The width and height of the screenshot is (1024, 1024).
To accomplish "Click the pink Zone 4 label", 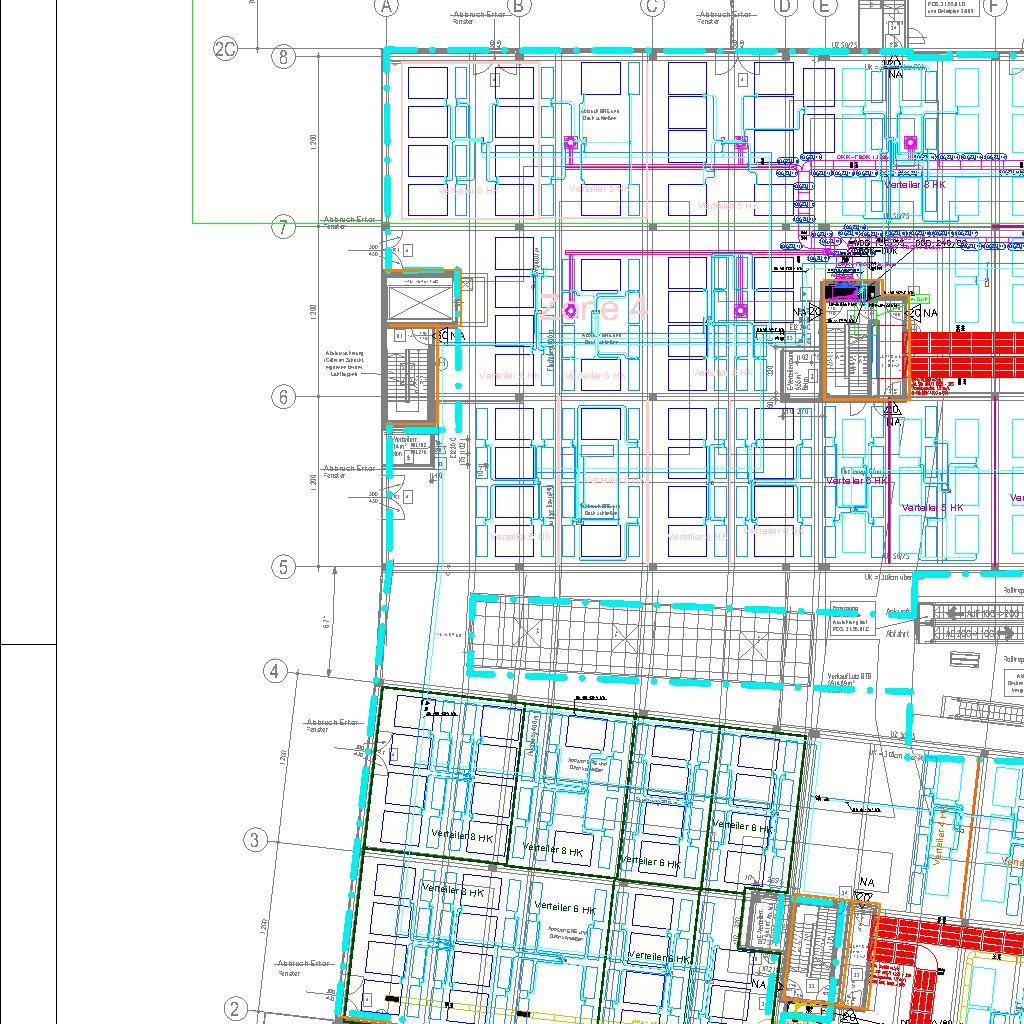I will [594, 308].
